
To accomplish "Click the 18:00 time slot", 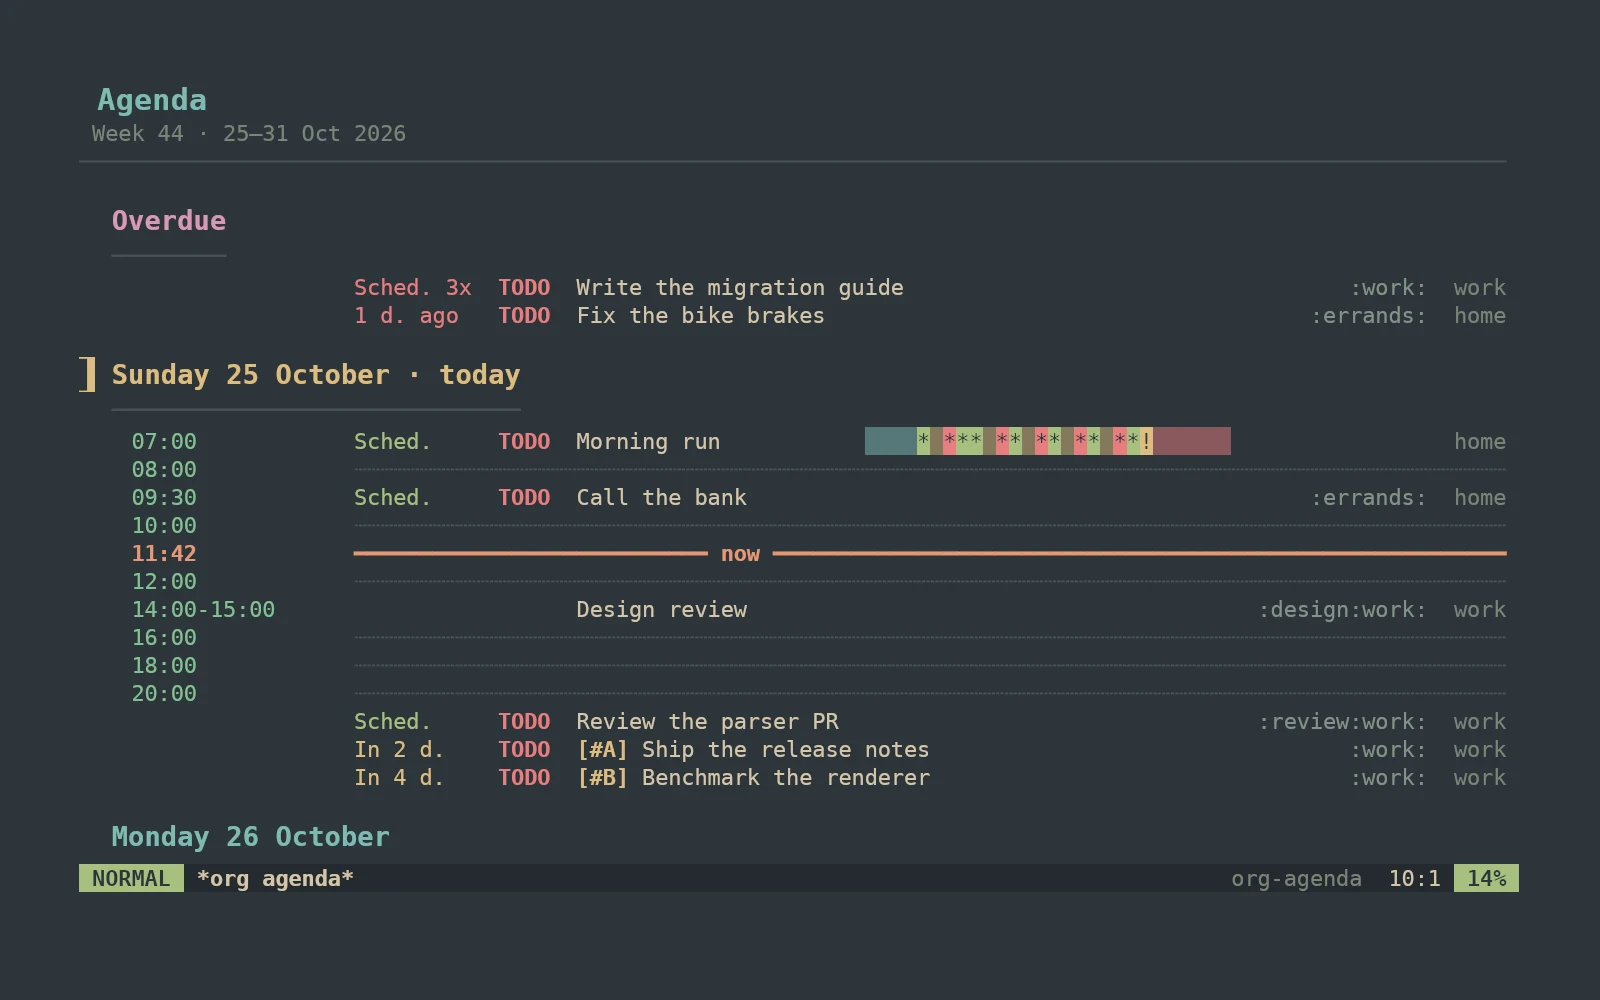I will [164, 666].
